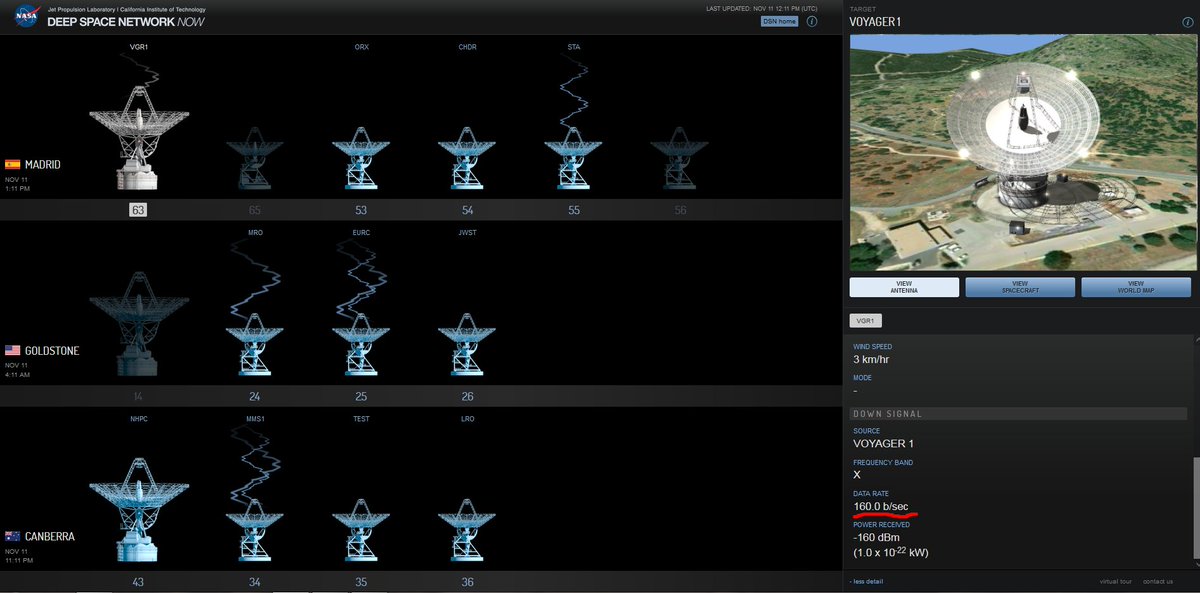Click antenna number 24

[x=255, y=397]
